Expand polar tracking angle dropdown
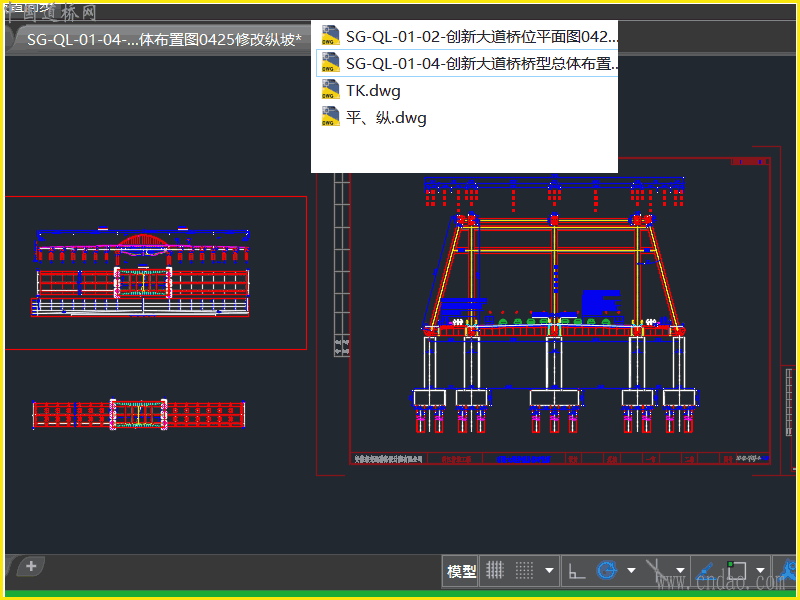The height and width of the screenshot is (600, 800). pos(631,572)
